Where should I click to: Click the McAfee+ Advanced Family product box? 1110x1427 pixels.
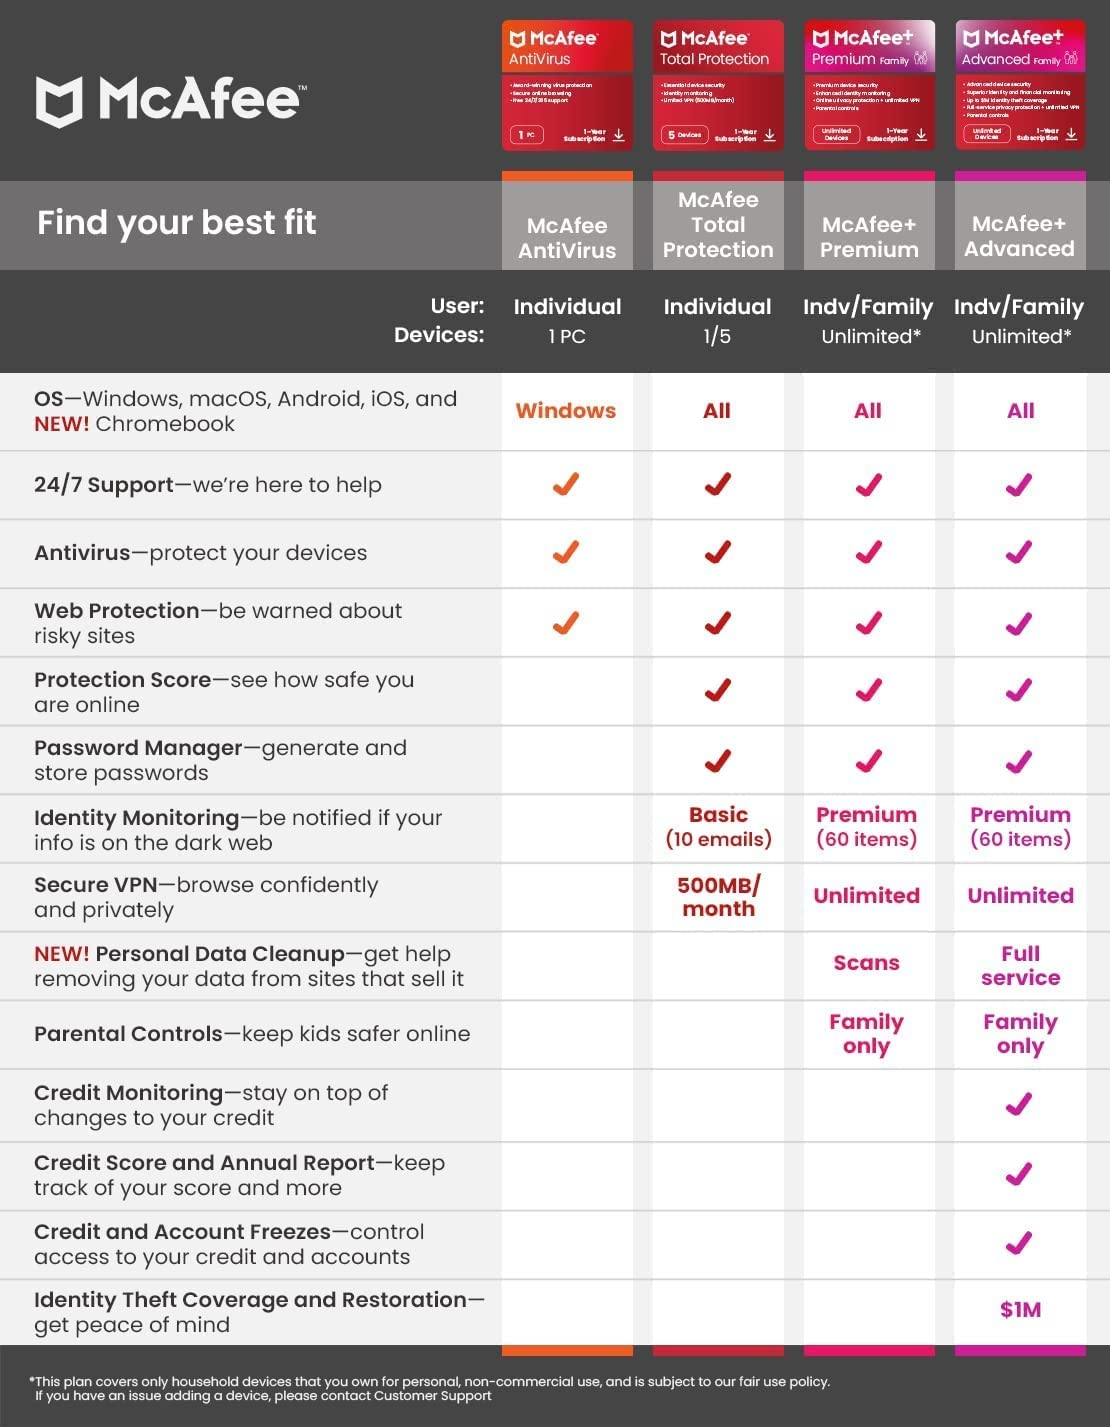pos(1021,86)
